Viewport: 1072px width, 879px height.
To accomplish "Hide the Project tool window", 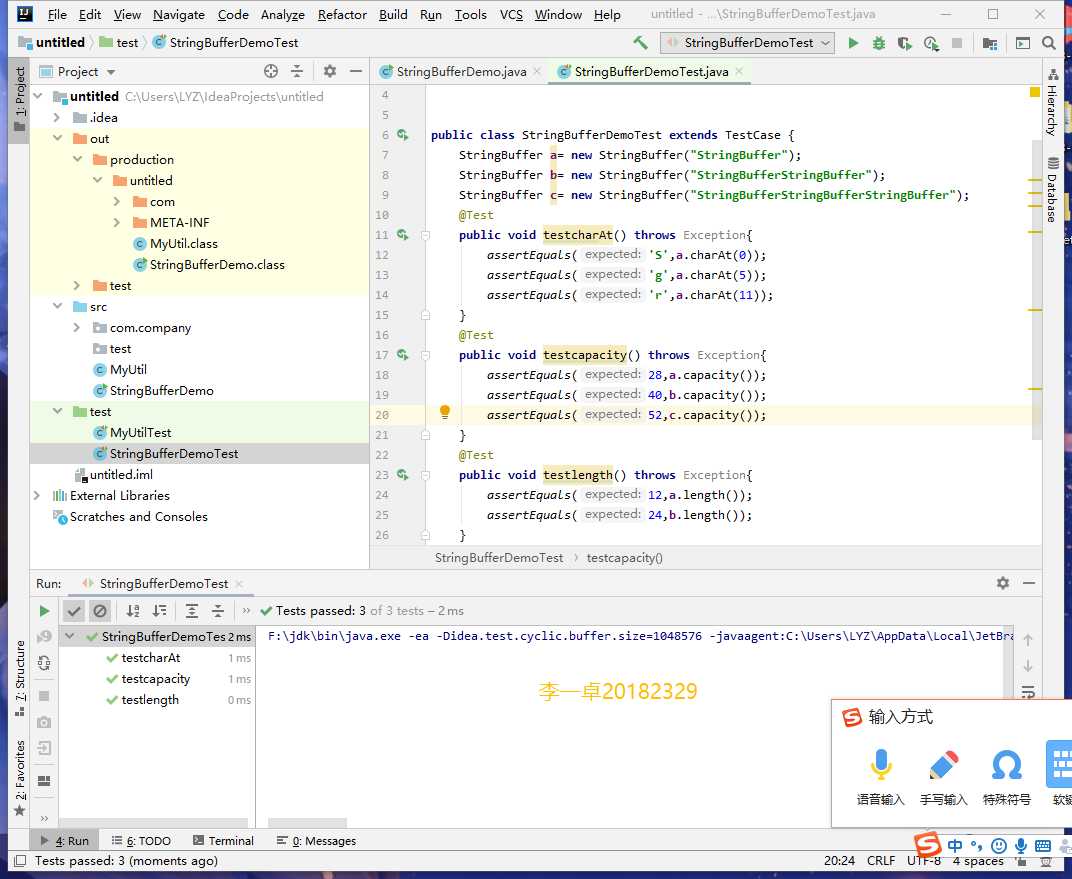I will 356,71.
